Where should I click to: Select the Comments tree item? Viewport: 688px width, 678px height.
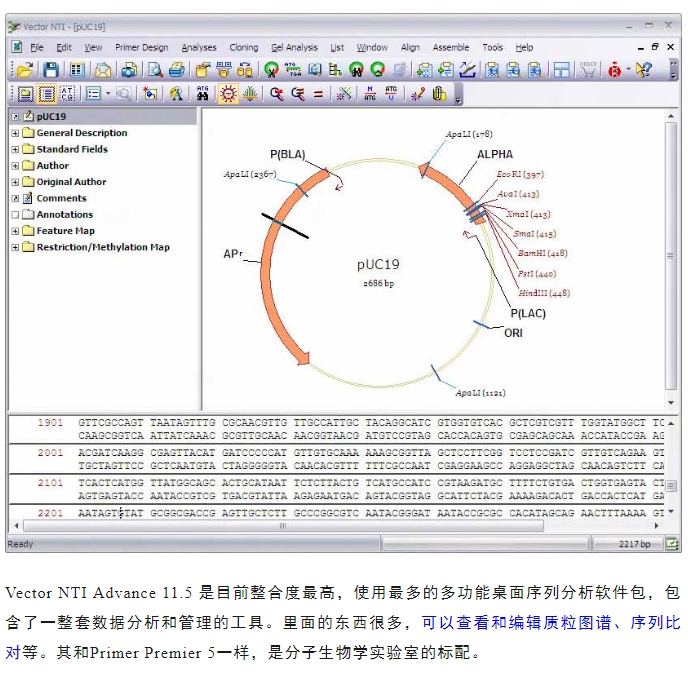(61, 198)
